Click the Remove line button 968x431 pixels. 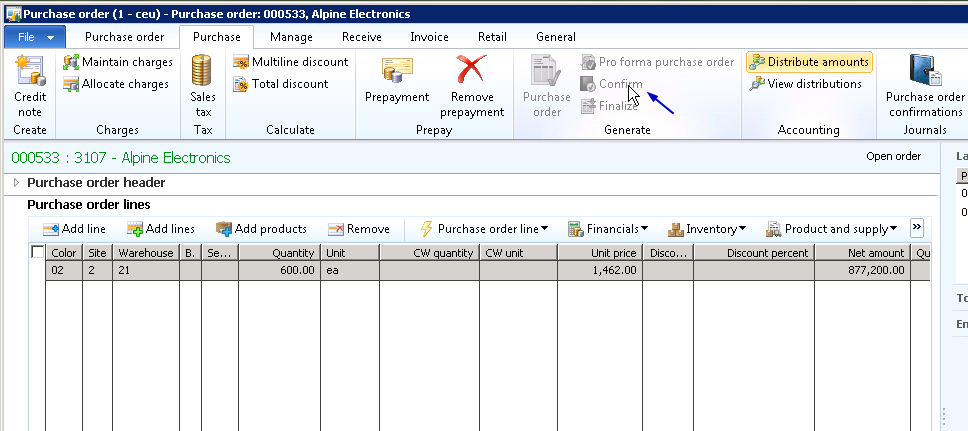(x=358, y=229)
